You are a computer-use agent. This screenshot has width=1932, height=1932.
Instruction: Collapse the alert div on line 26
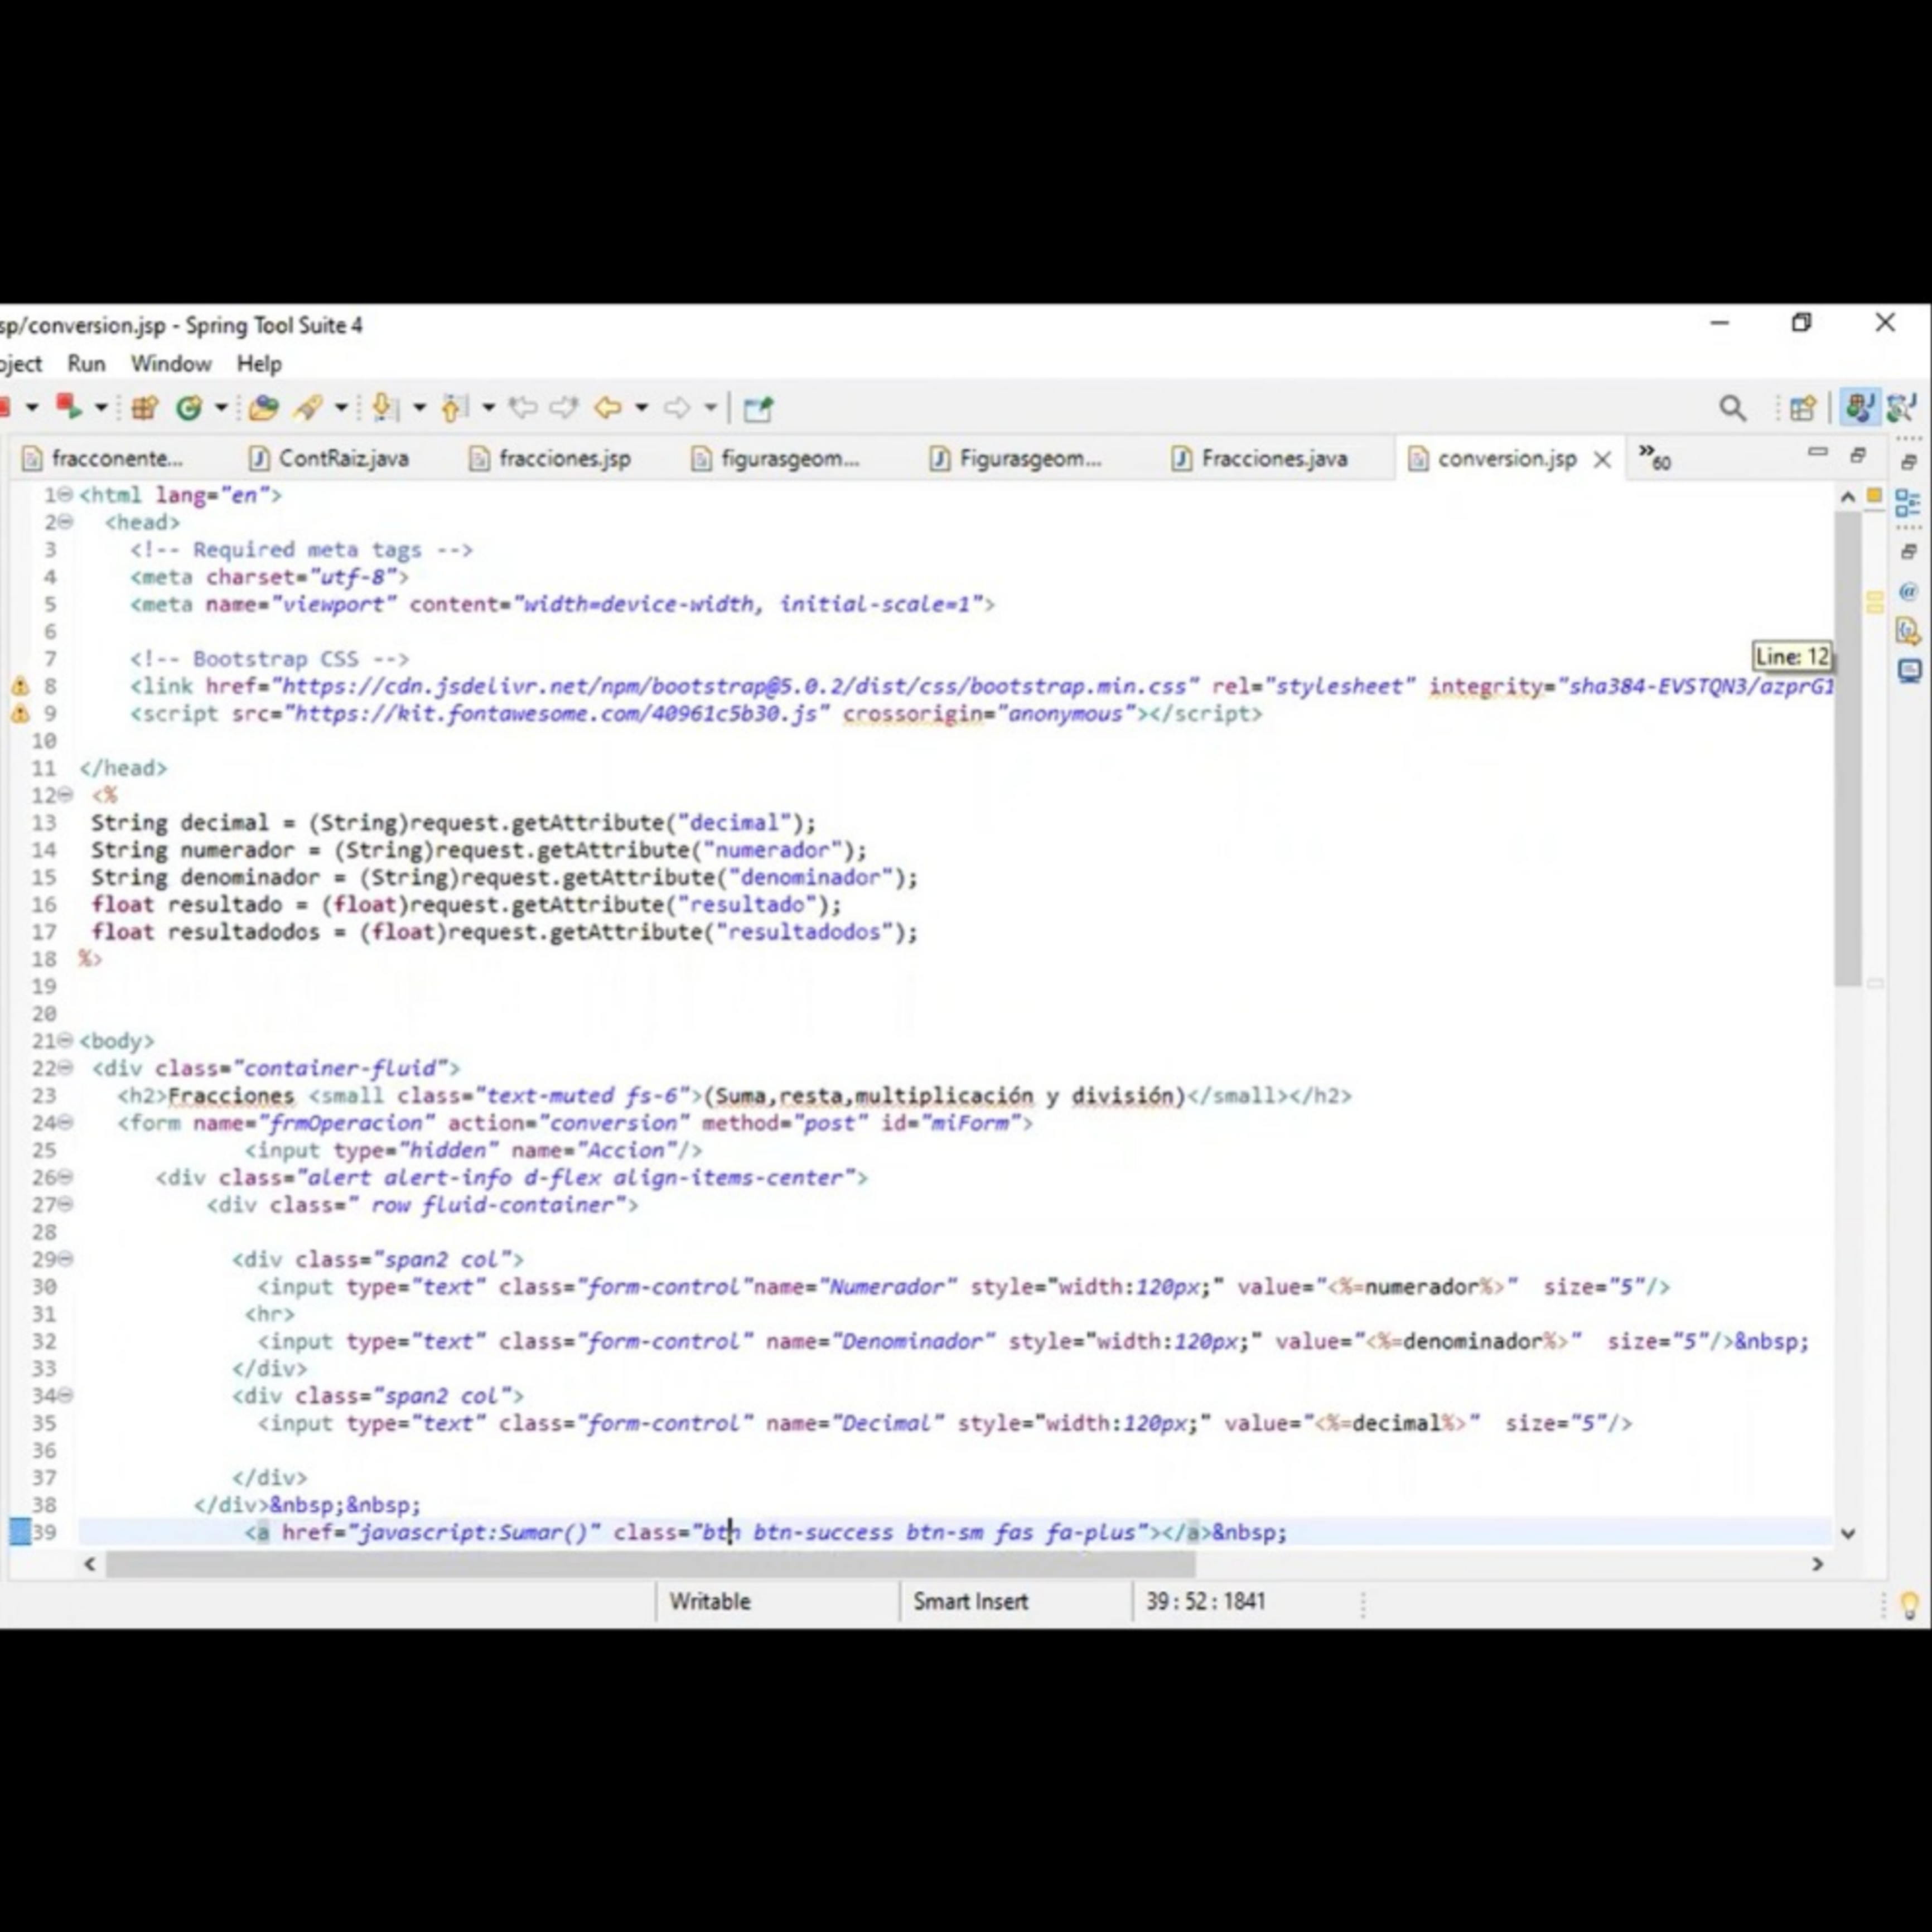pos(65,1177)
